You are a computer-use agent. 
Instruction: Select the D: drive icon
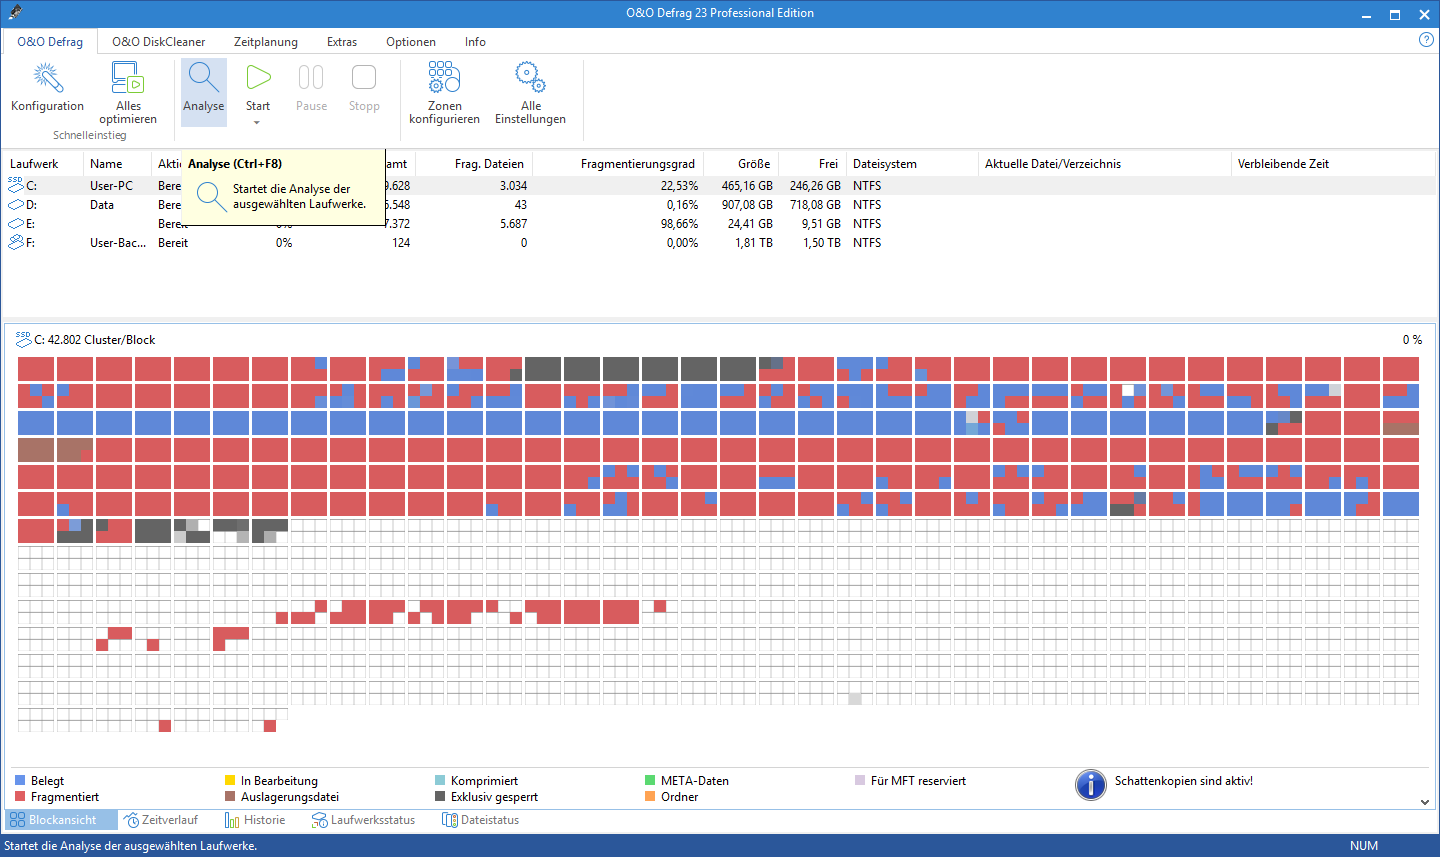point(15,204)
